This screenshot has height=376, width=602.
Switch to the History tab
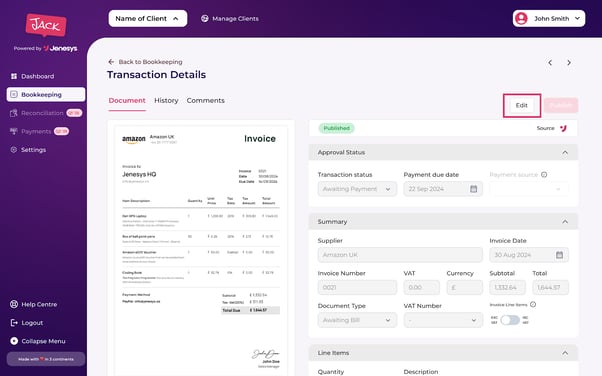pos(166,101)
